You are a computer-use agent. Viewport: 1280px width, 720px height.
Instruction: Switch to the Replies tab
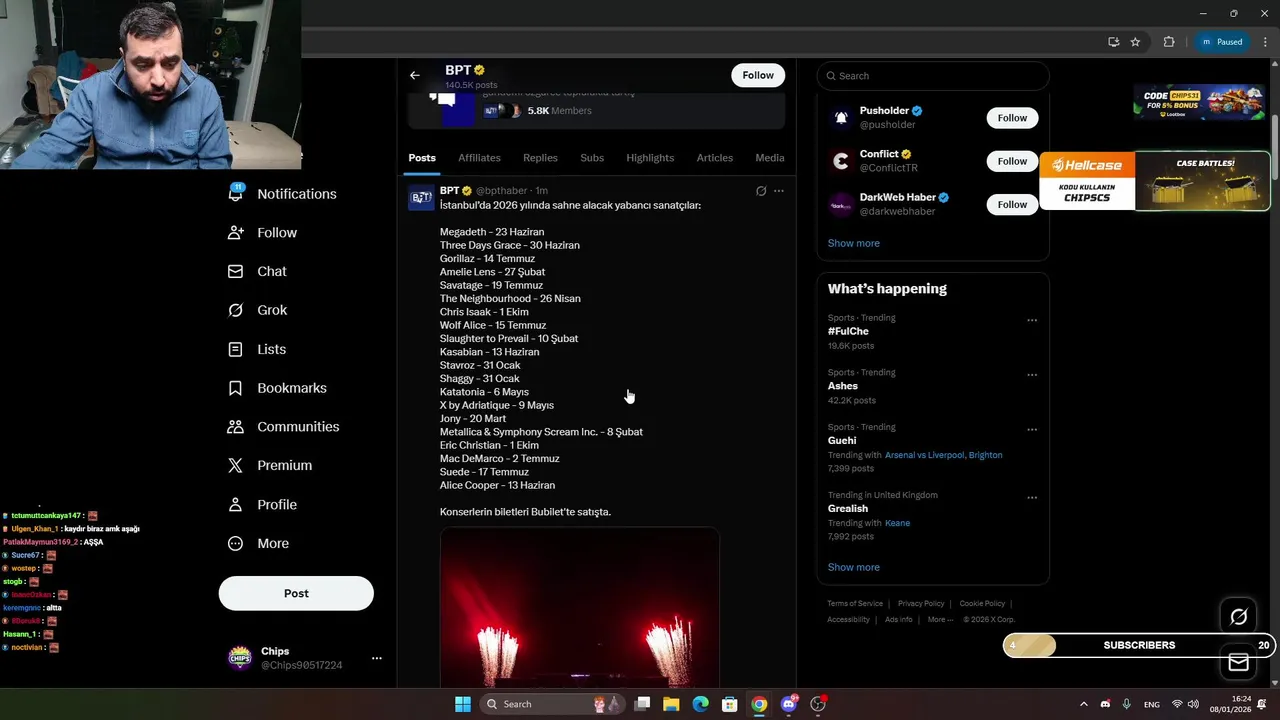click(540, 158)
